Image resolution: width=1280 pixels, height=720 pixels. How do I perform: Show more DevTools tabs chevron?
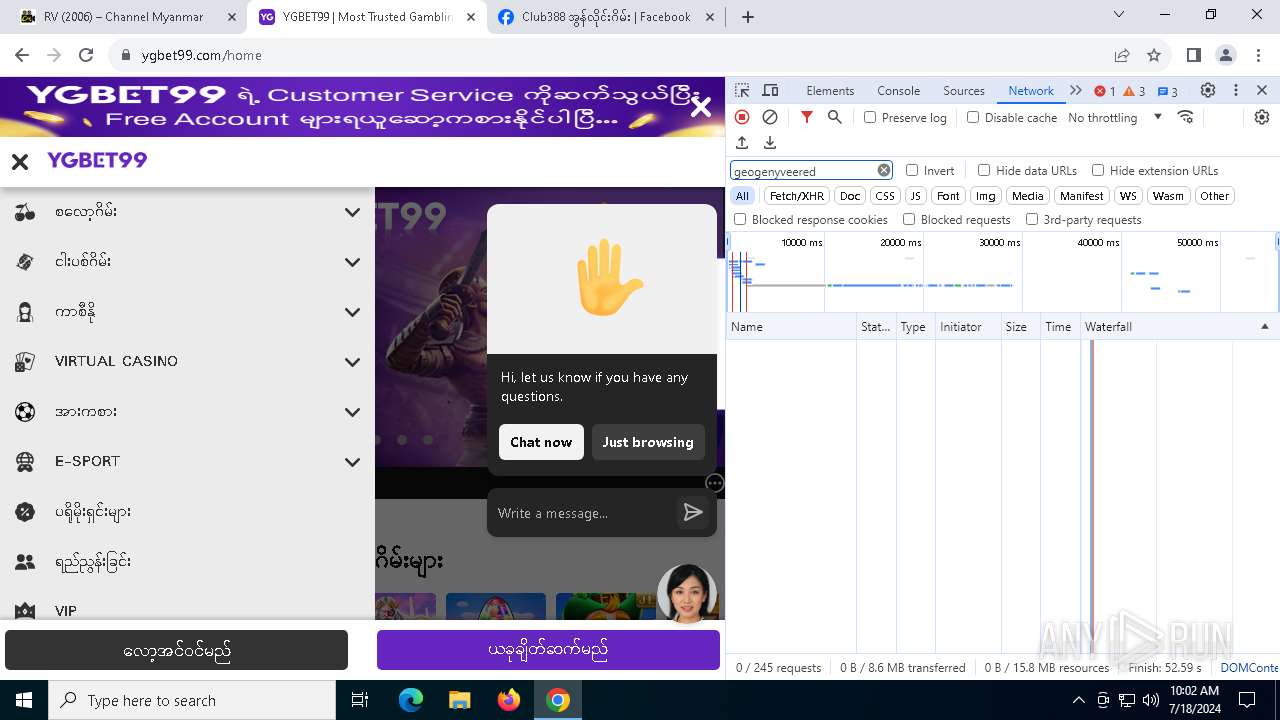(1076, 90)
